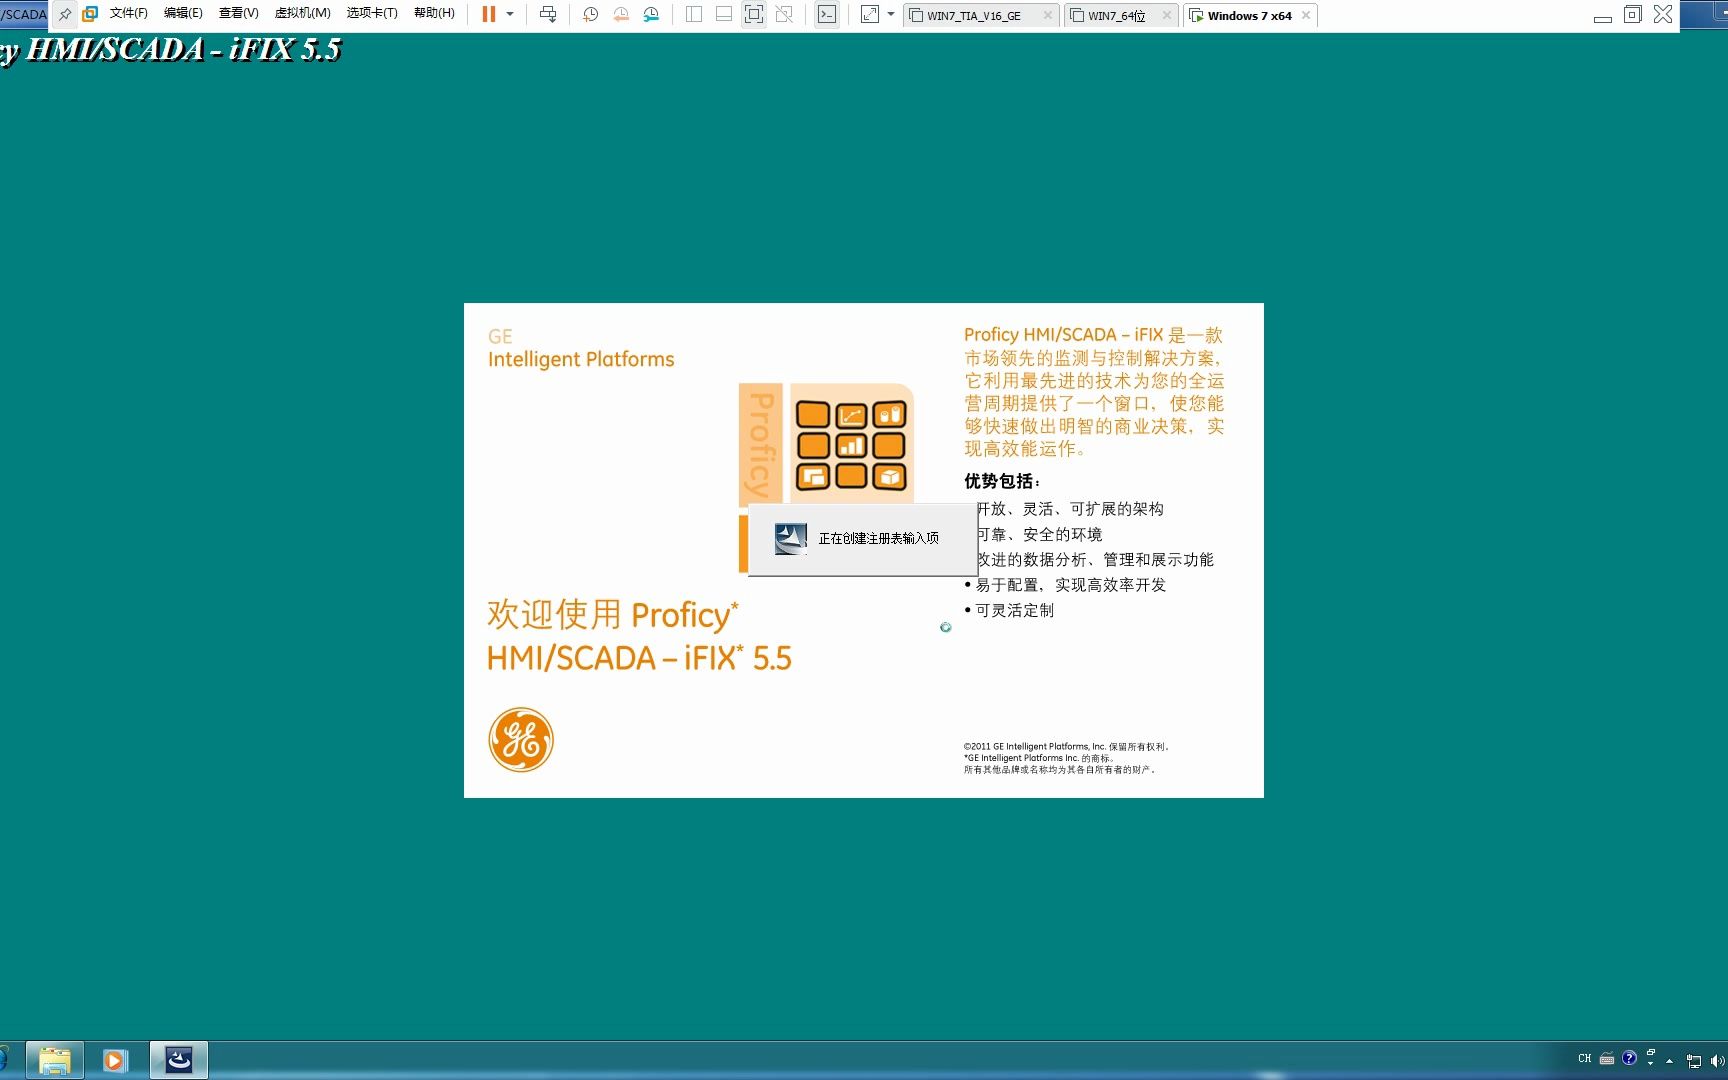The image size is (1728, 1080).
Task: Open the 虚拟机(M) menu
Action: [x=302, y=13]
